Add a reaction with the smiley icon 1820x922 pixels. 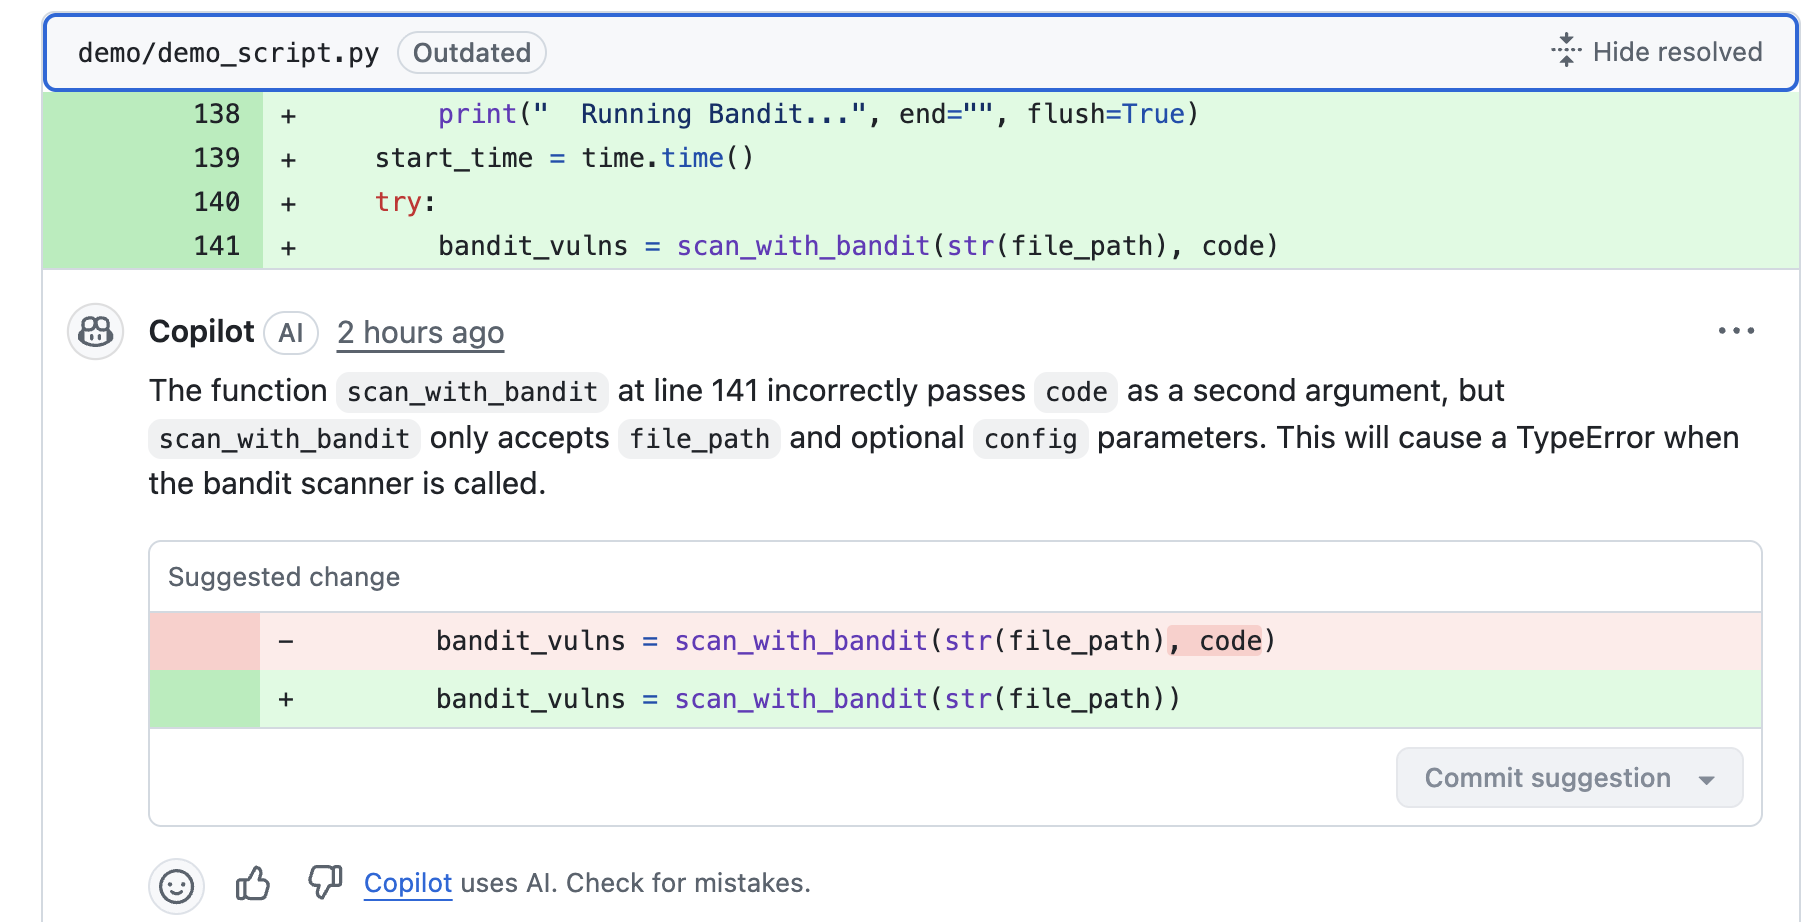pyautogui.click(x=177, y=886)
